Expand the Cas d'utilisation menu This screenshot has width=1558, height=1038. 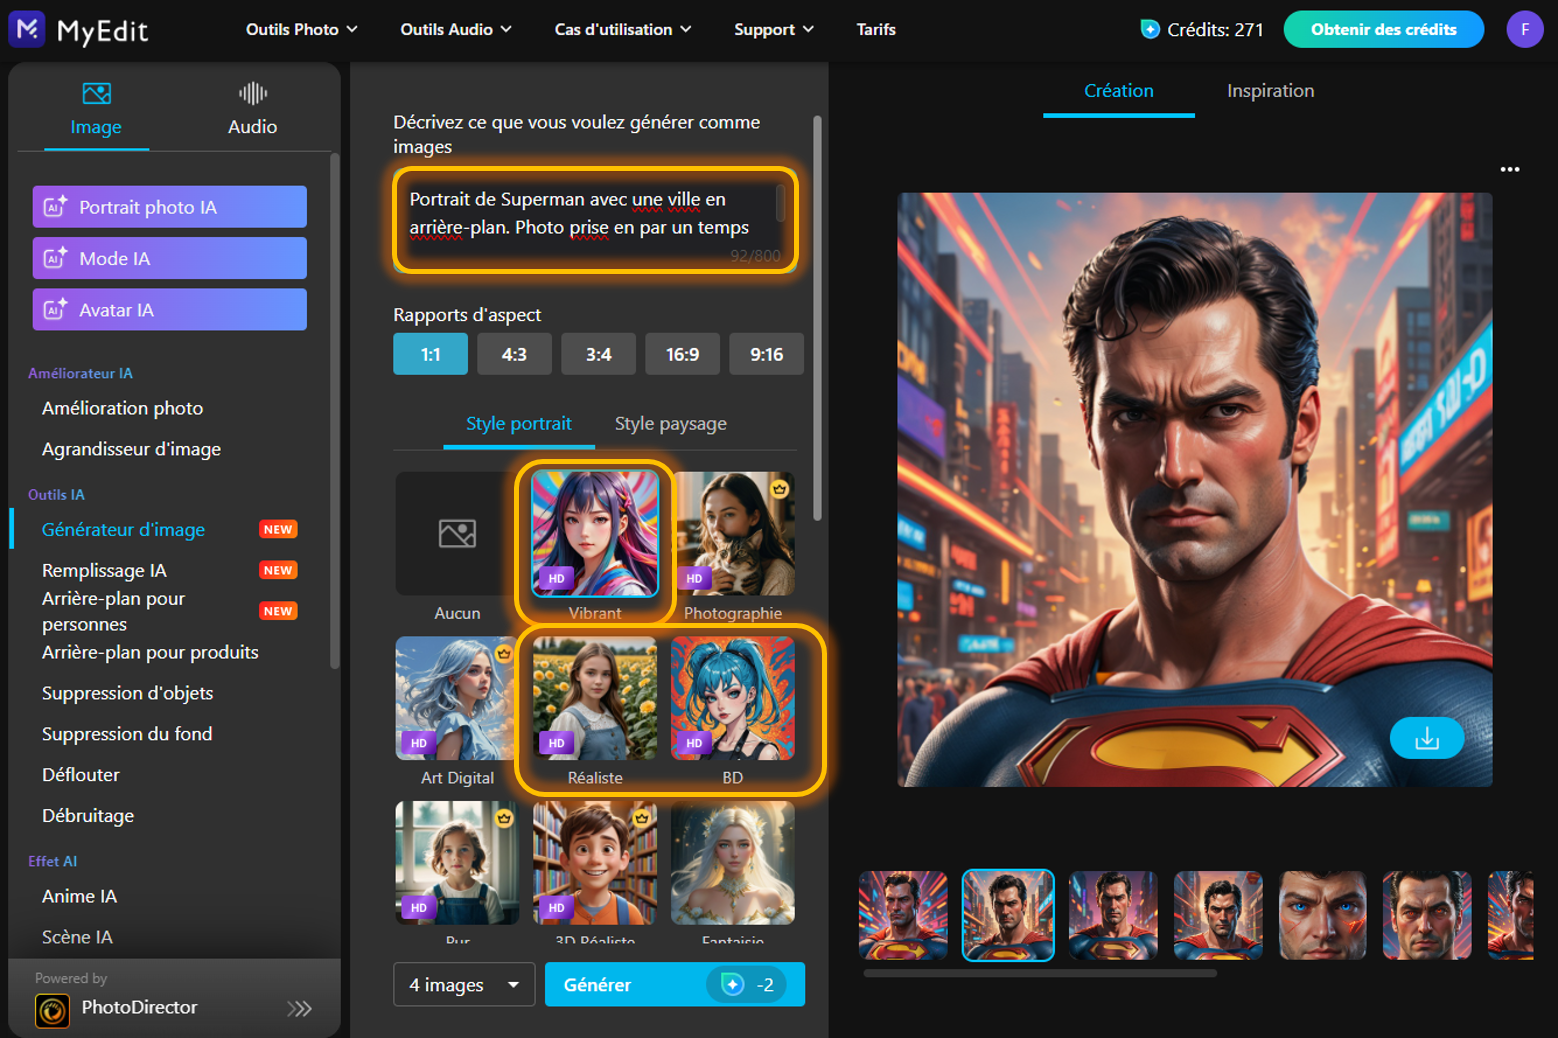623,30
